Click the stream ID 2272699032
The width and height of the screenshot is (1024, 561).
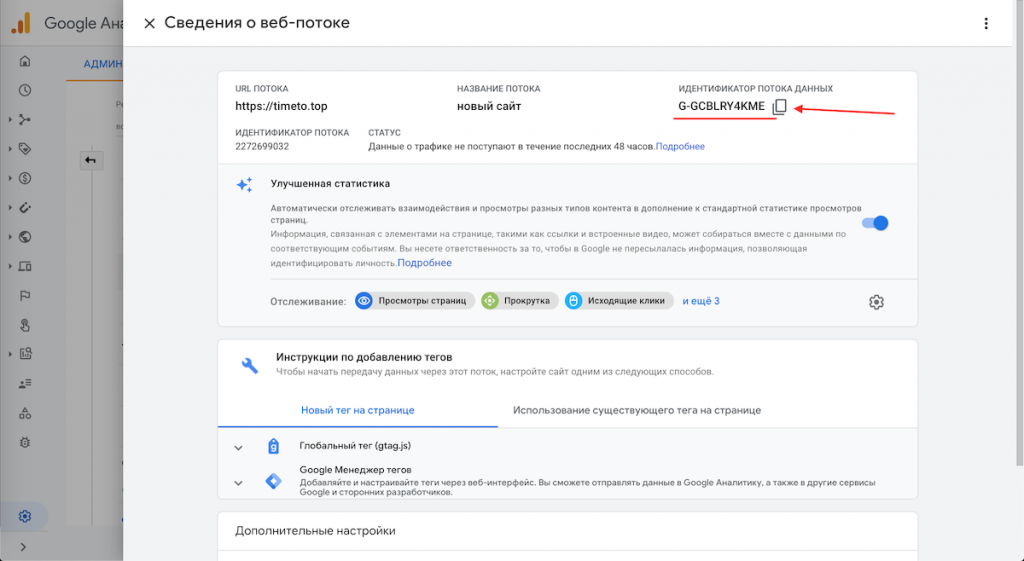[262, 146]
